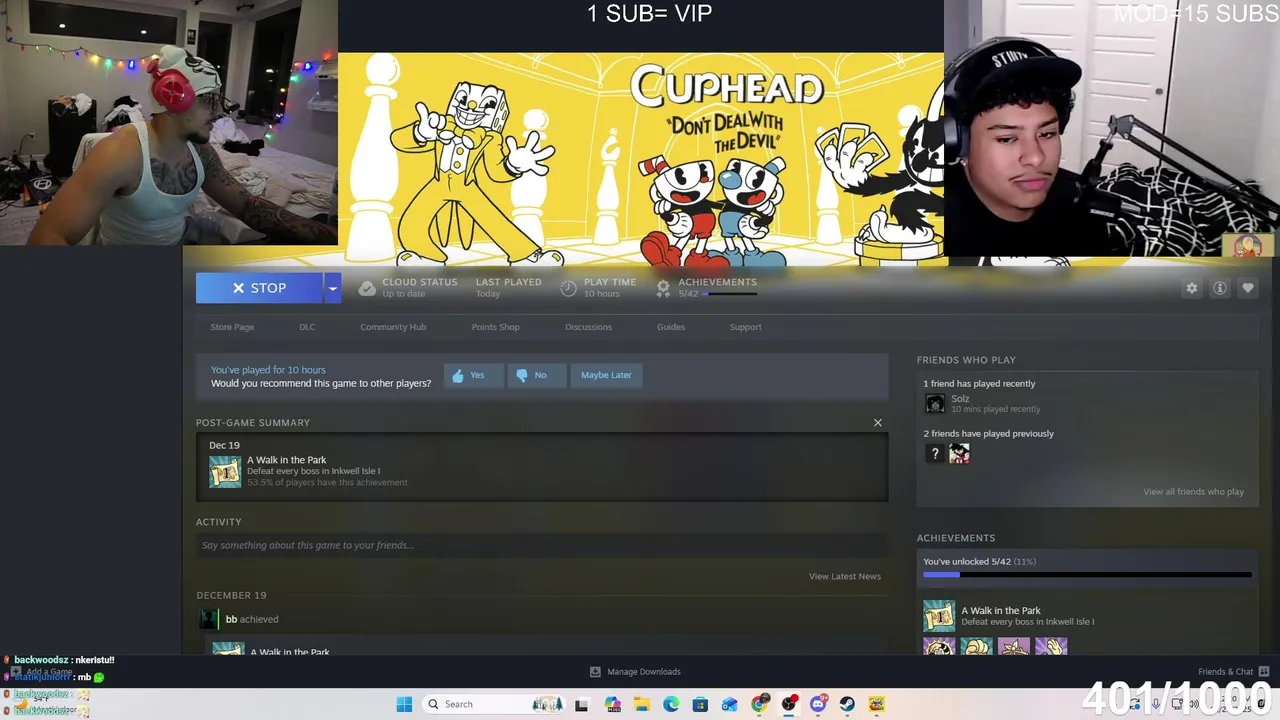Open Guides tab
Viewport: 1280px width, 720px height.
pyautogui.click(x=671, y=327)
